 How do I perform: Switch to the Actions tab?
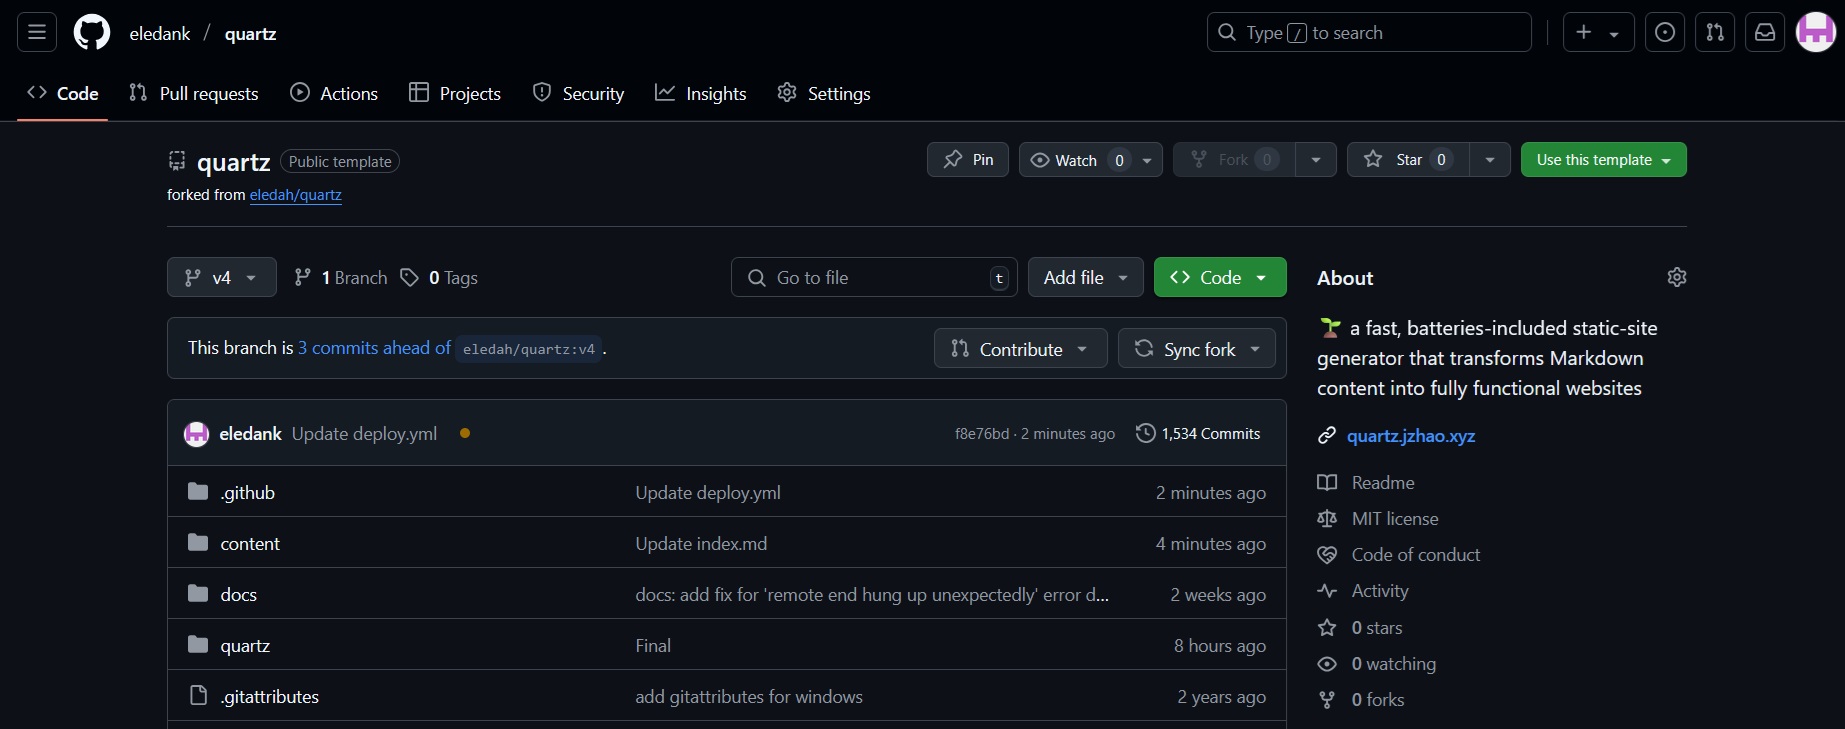click(x=334, y=93)
